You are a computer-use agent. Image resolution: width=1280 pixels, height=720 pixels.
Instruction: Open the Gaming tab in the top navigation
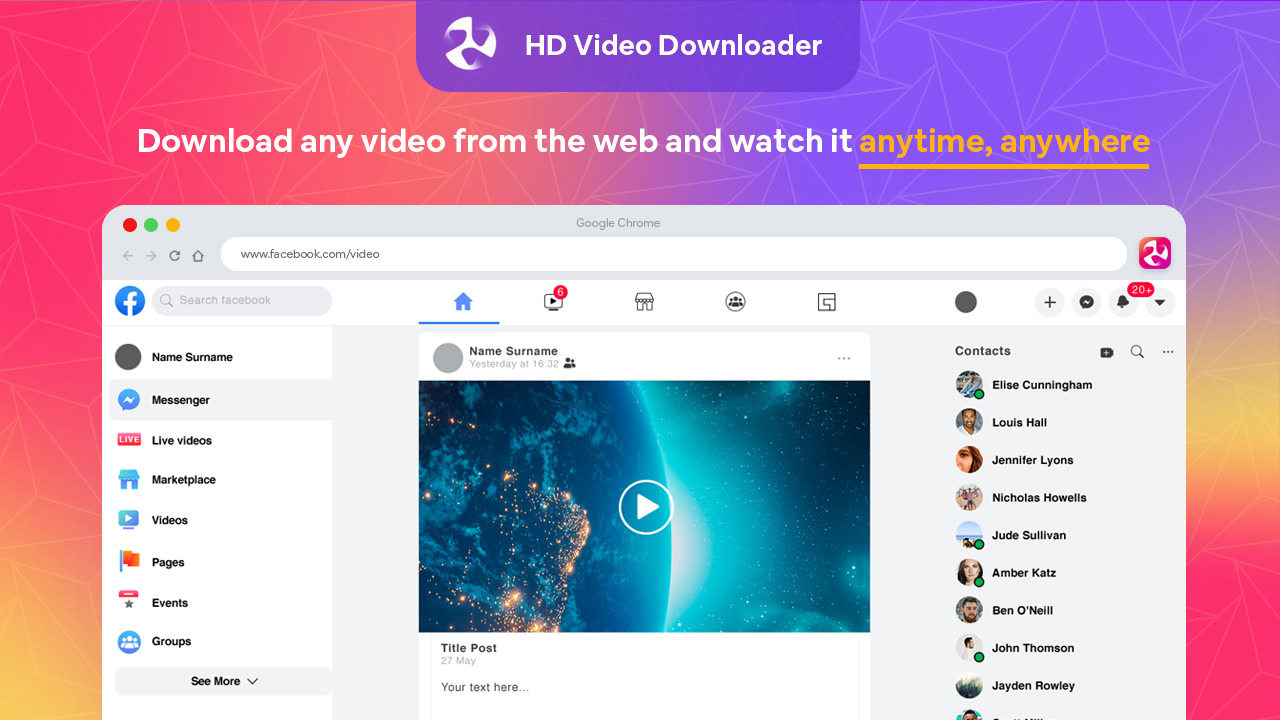tap(826, 302)
